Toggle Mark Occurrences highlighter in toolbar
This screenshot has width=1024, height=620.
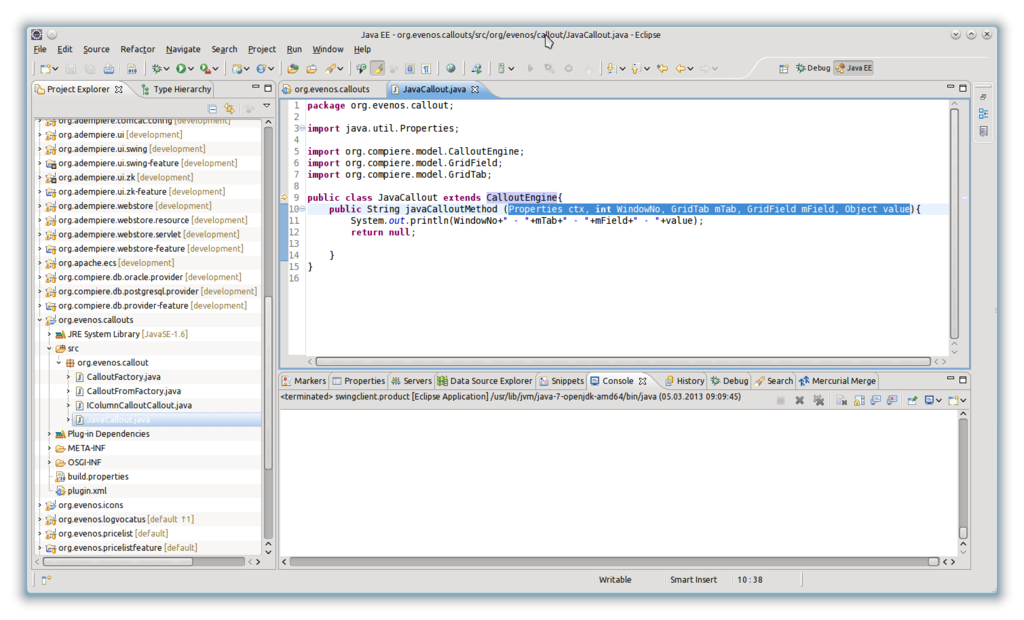click(x=377, y=69)
